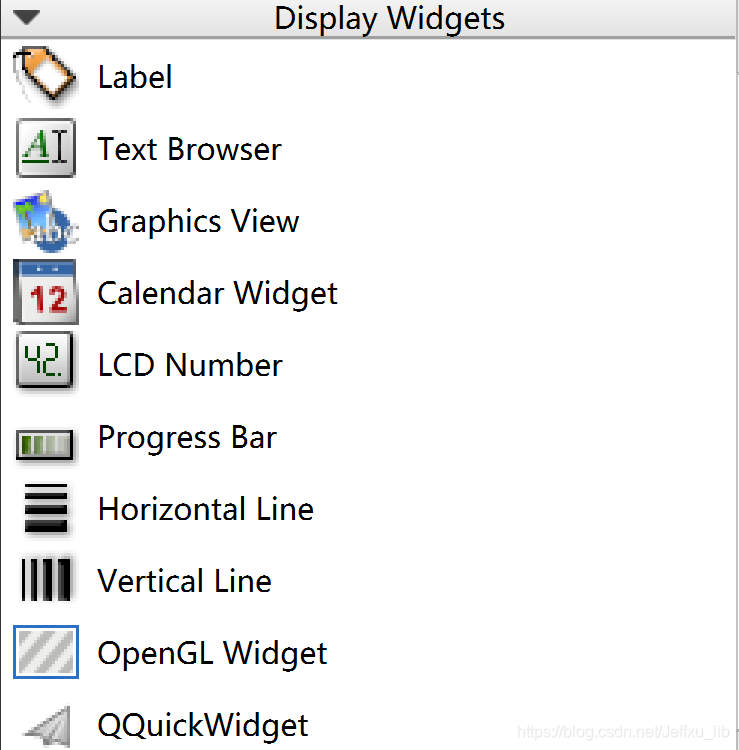Pick the Vertical Line icon
The image size is (739, 750).
[46, 580]
